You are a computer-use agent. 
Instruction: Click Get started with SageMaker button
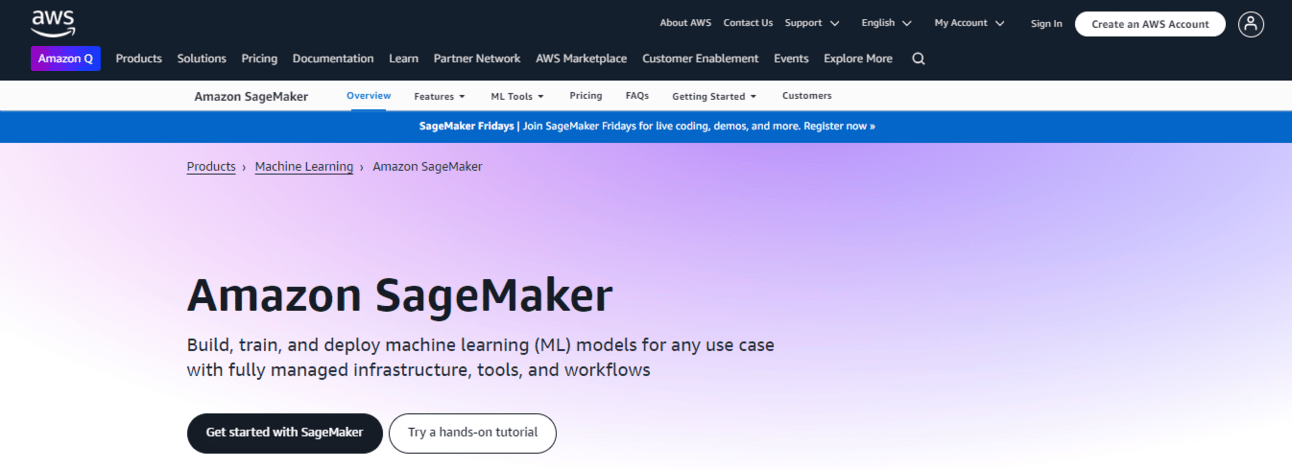[x=285, y=433]
